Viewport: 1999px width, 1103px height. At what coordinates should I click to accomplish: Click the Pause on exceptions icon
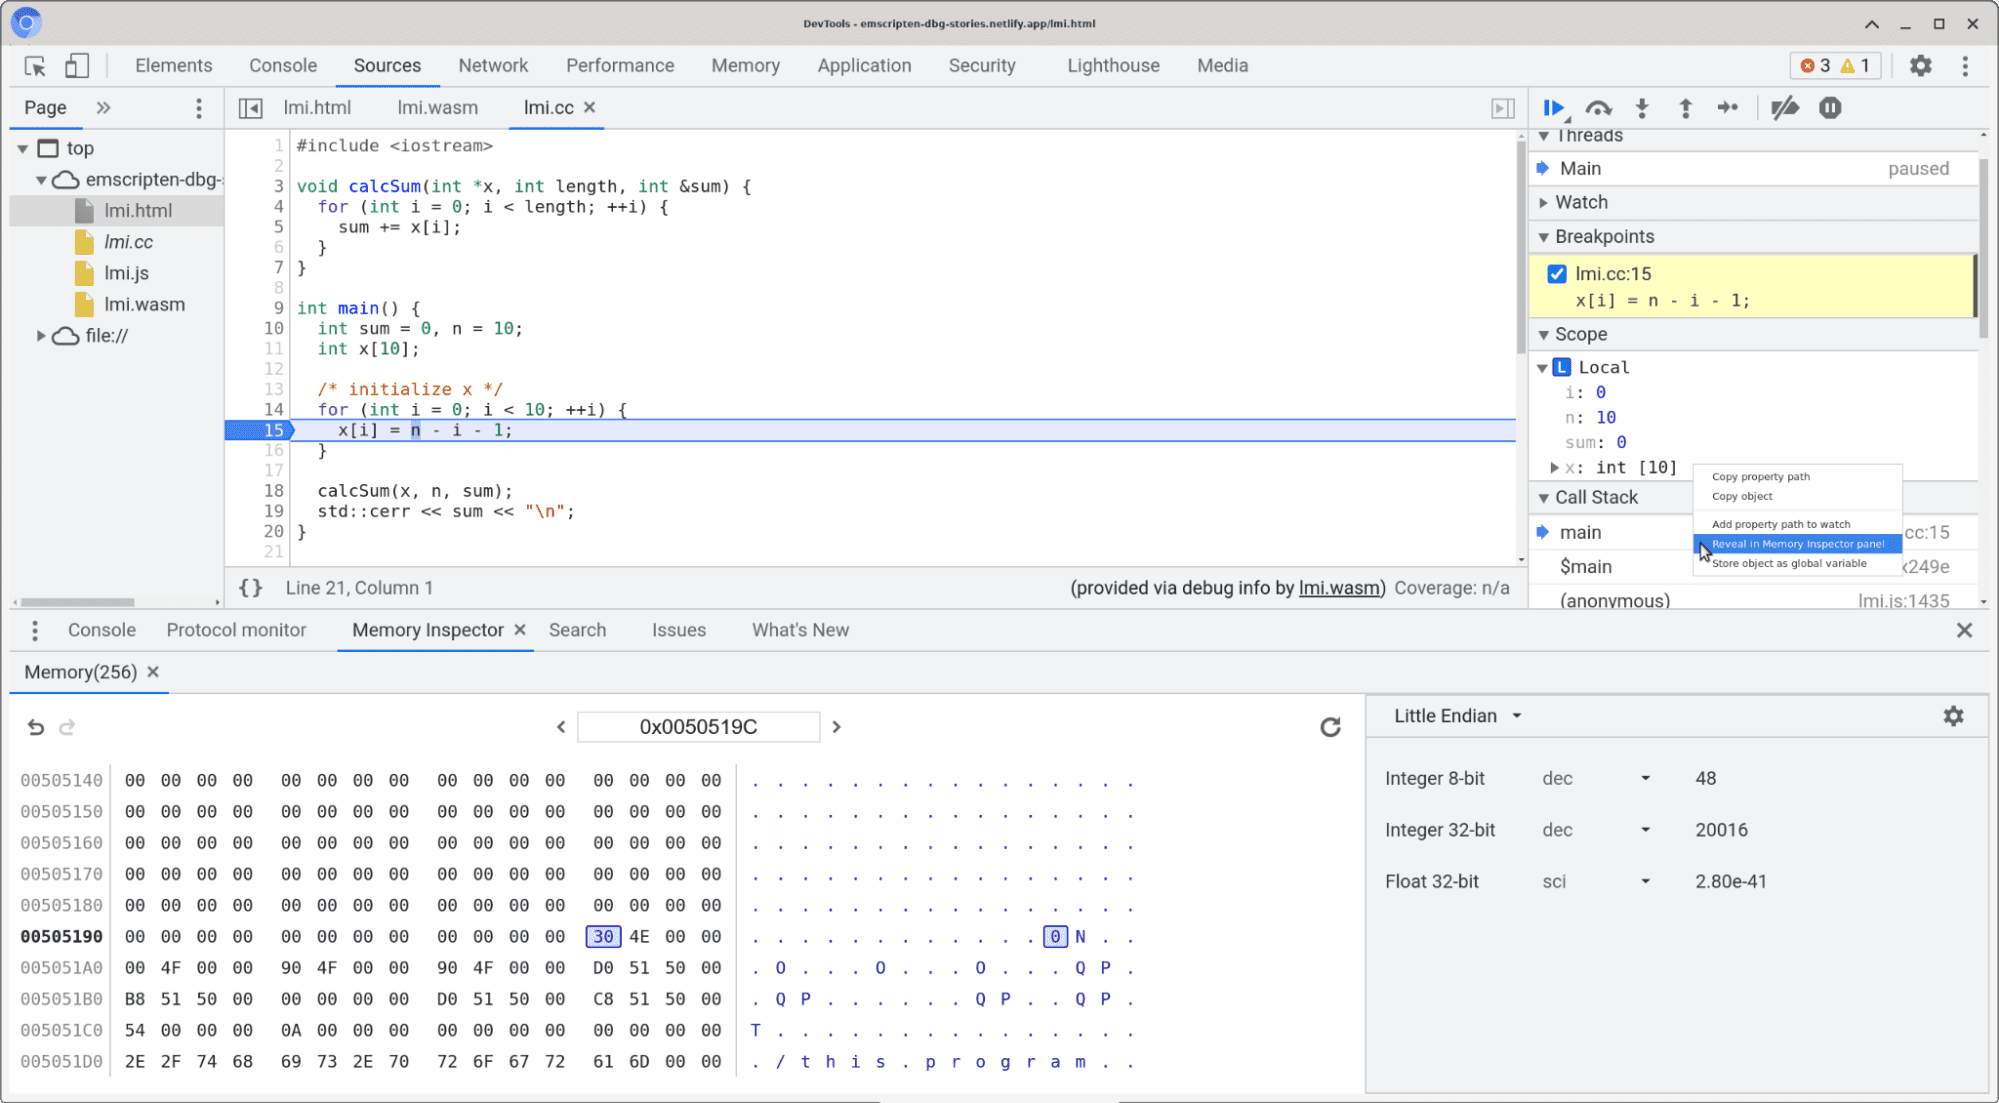click(x=1832, y=107)
